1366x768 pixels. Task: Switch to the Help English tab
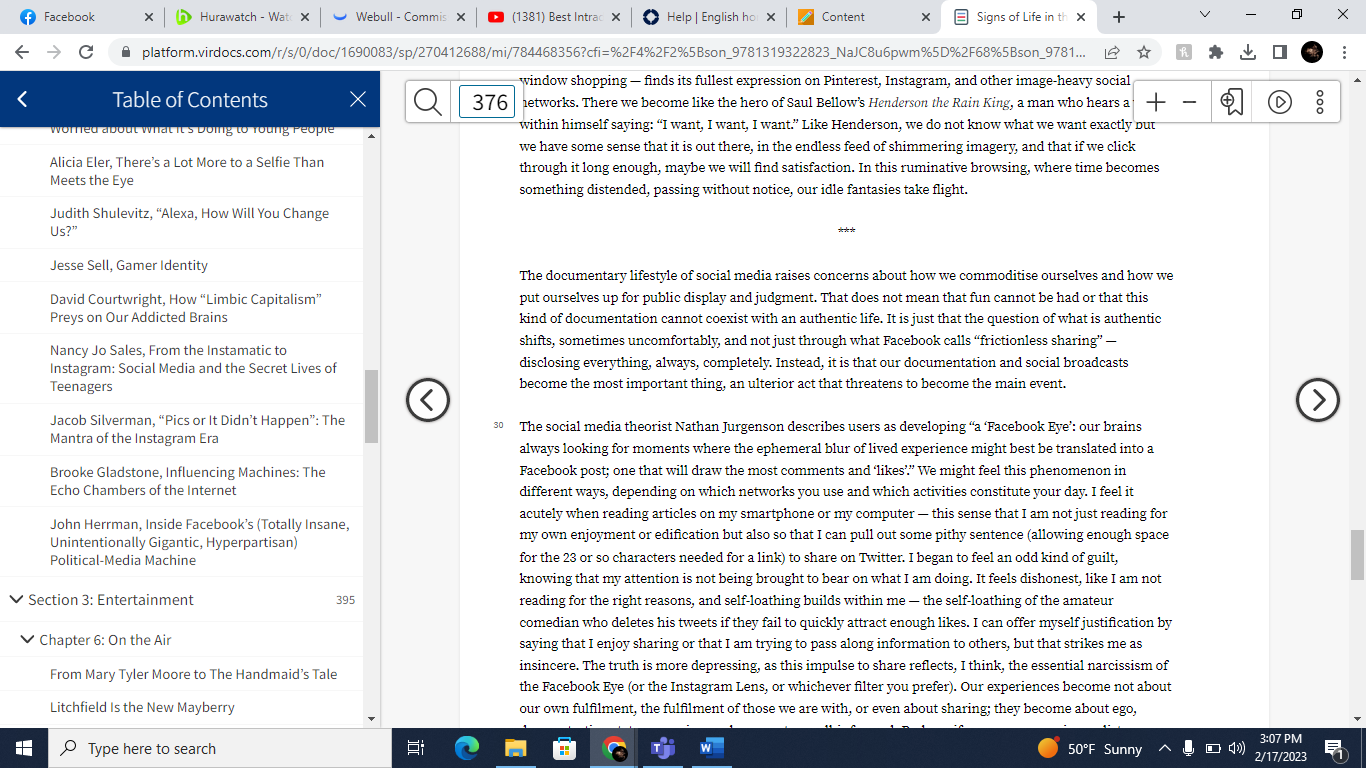(x=706, y=17)
